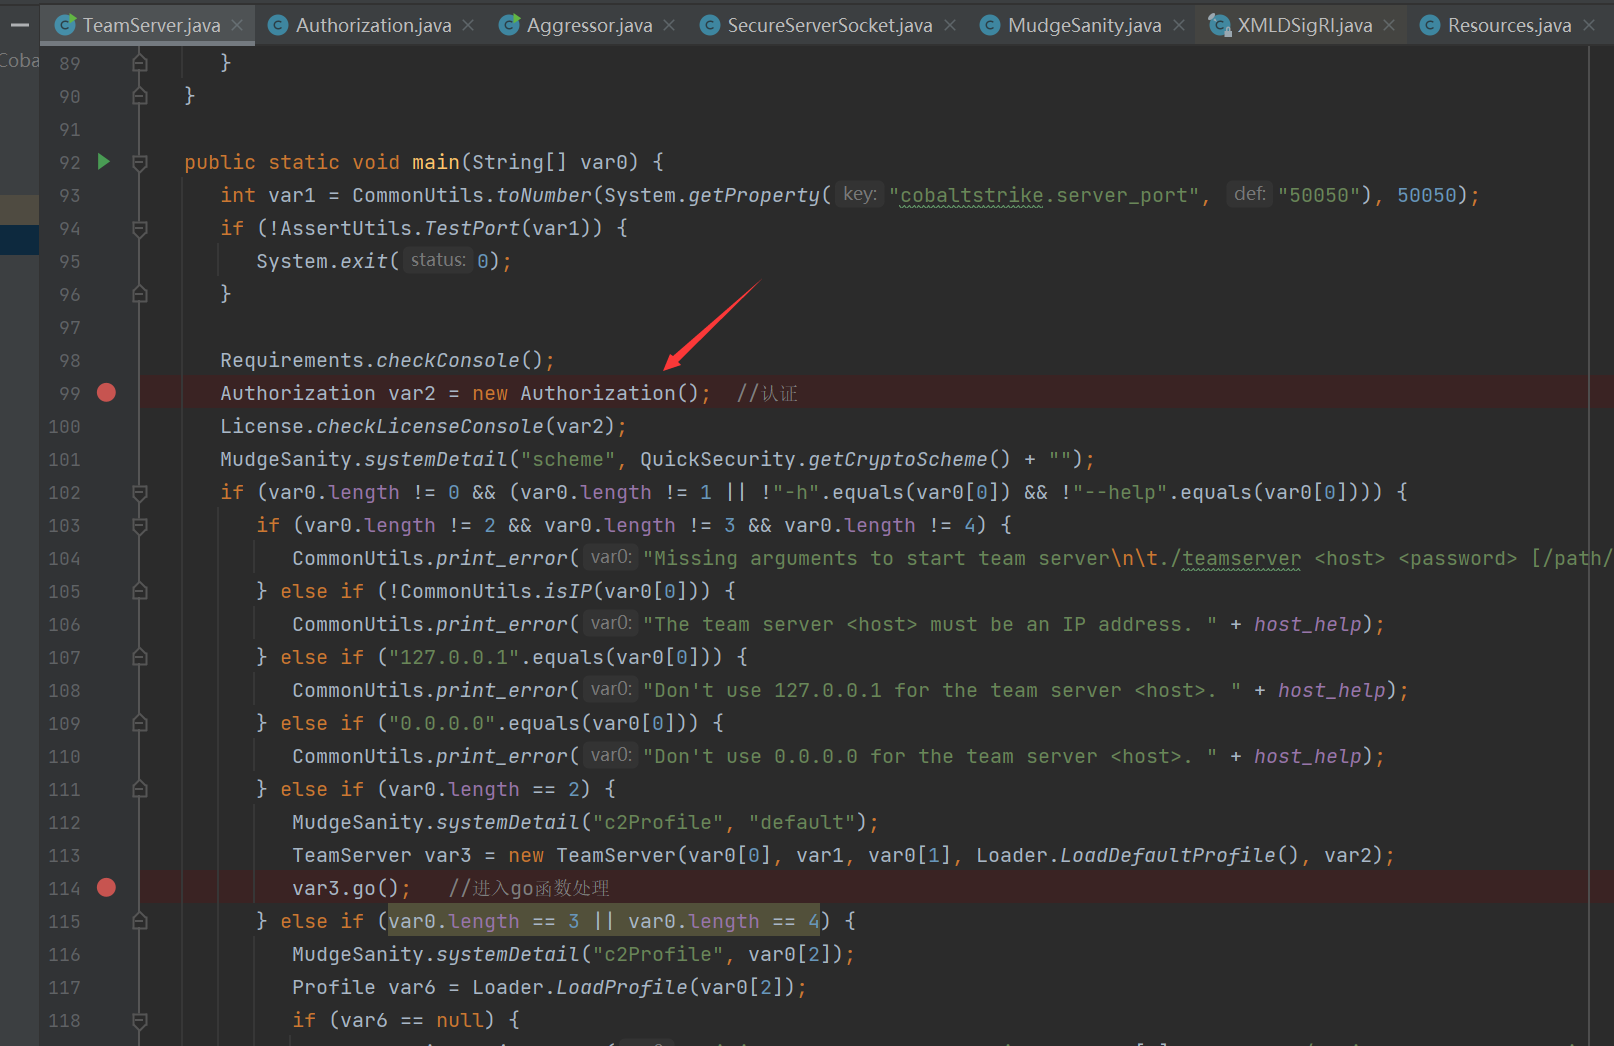Click line number 113 in gutter
Image resolution: width=1614 pixels, height=1046 pixels.
coord(64,855)
